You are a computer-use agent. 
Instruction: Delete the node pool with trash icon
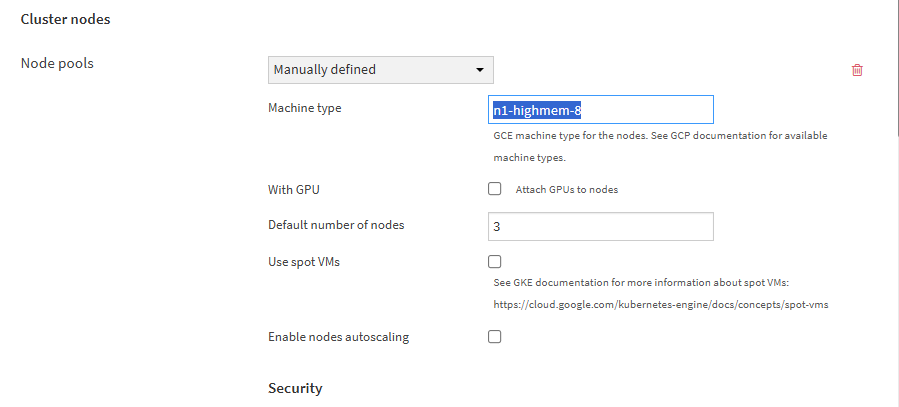click(x=857, y=70)
